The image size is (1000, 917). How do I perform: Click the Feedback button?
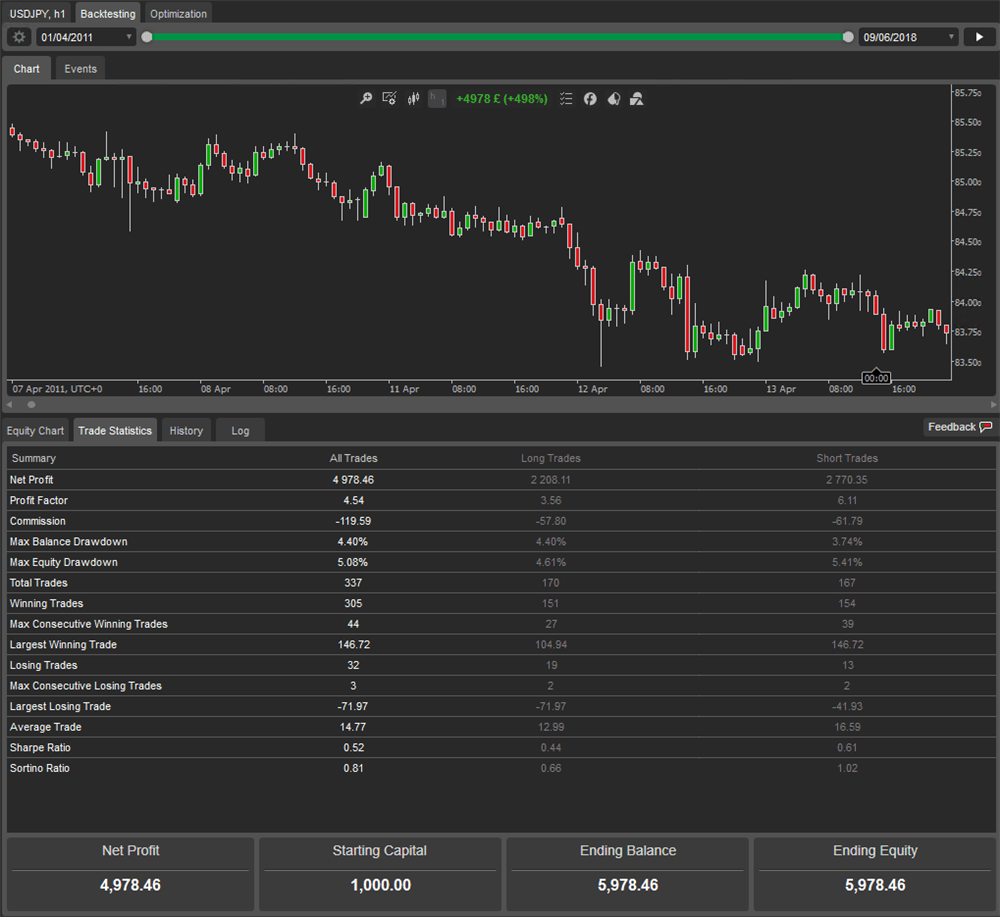click(959, 427)
